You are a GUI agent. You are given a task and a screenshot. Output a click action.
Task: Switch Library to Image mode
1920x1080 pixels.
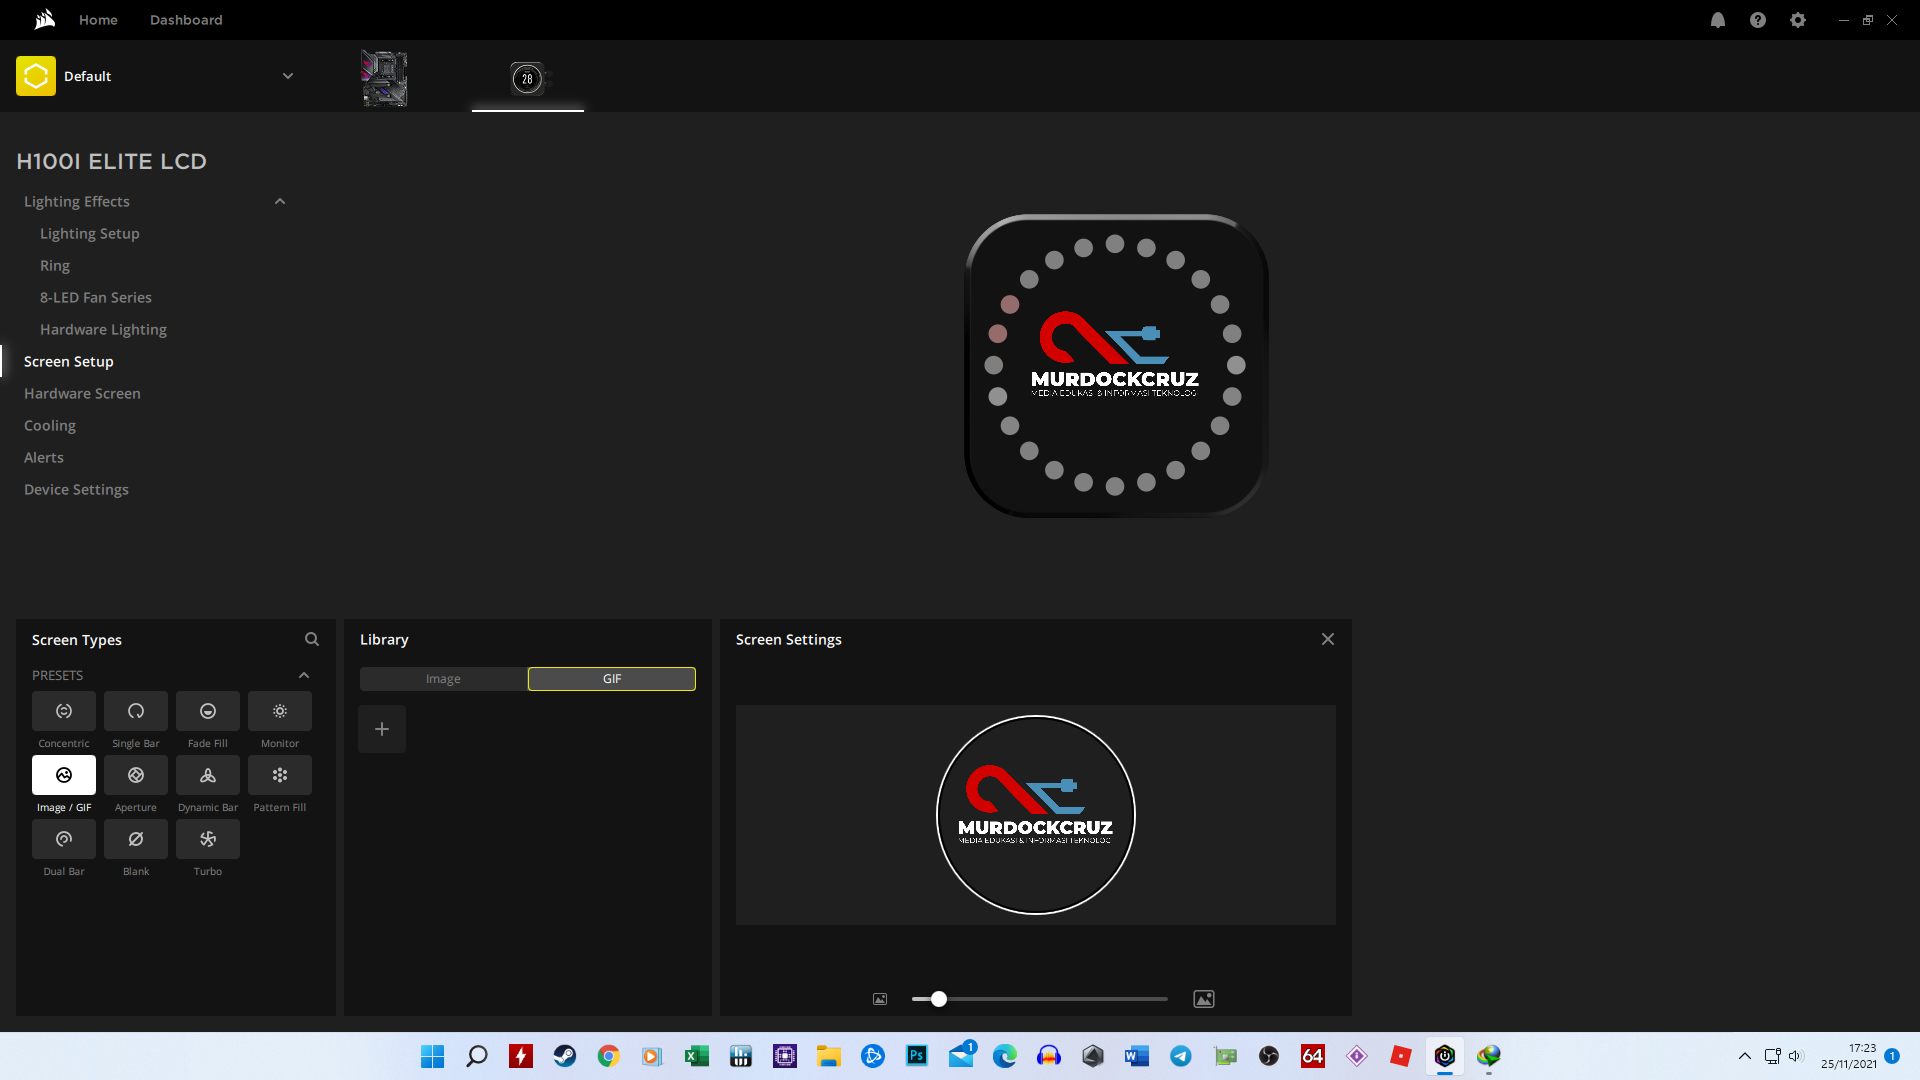coord(443,679)
